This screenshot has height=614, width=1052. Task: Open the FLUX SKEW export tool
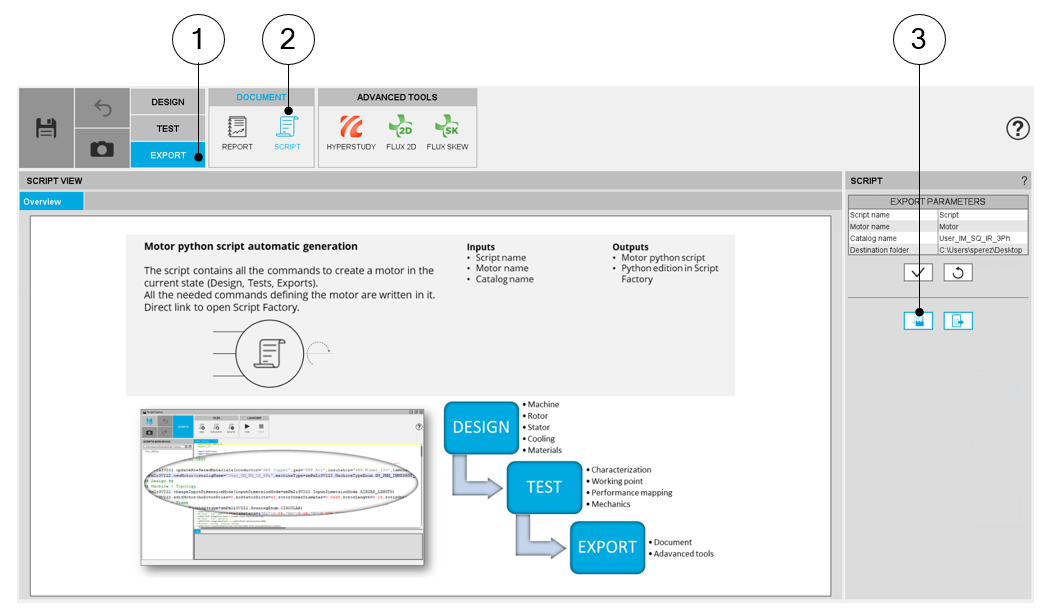pos(448,133)
